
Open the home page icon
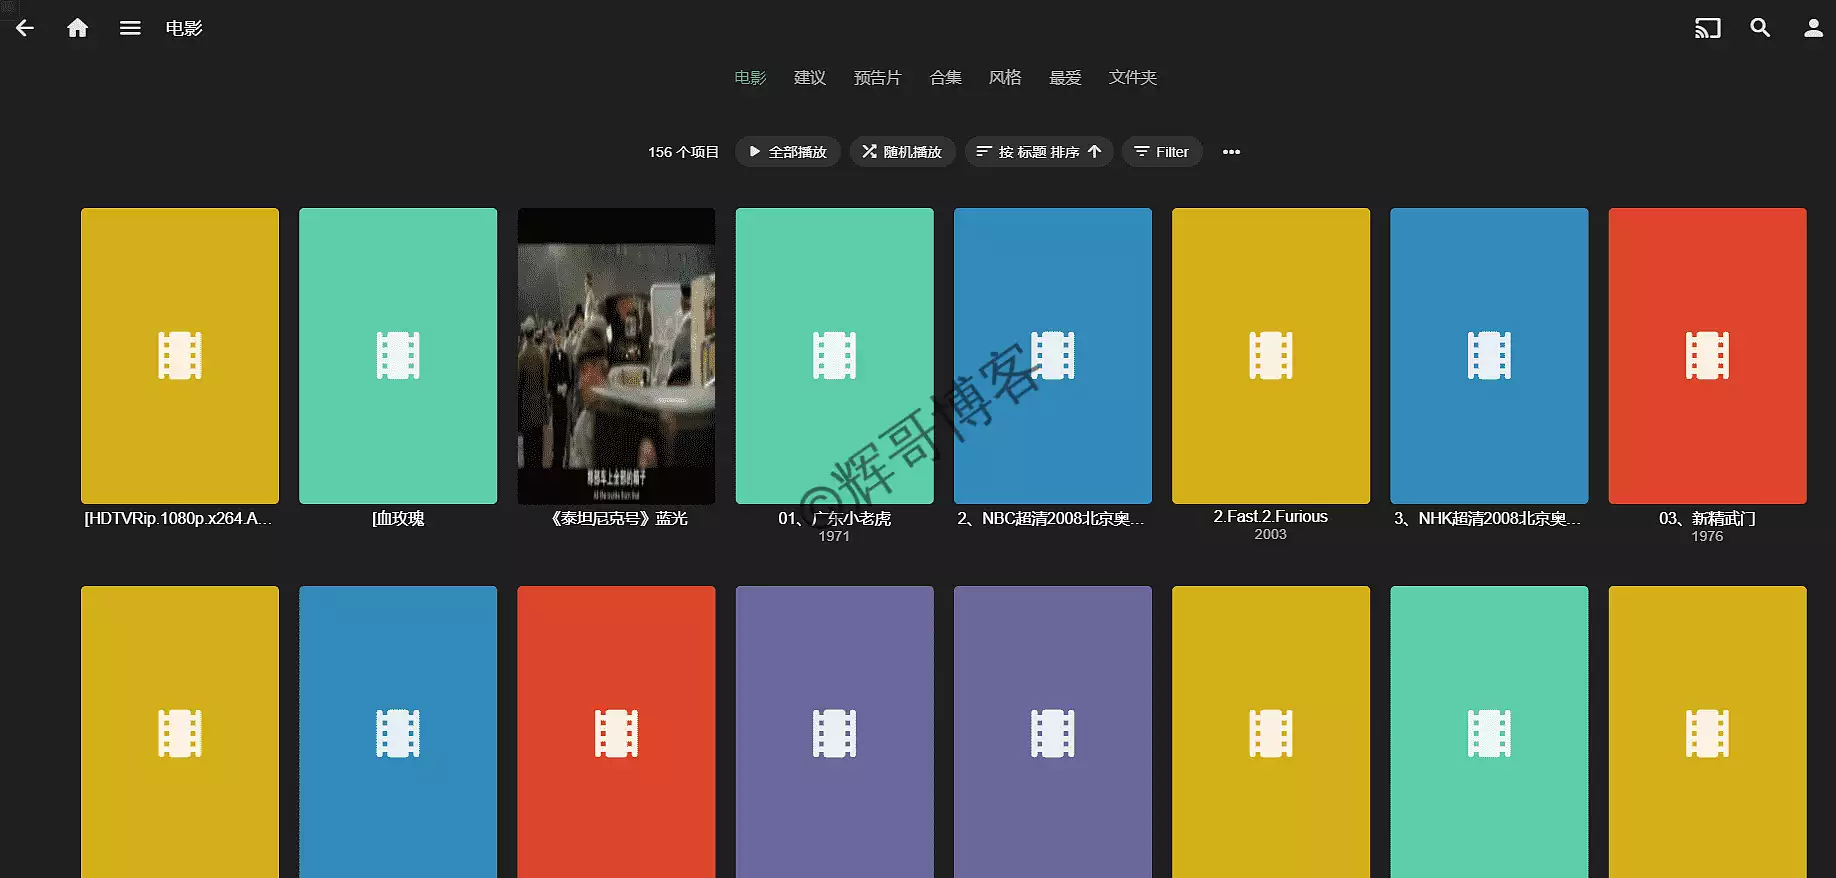tap(77, 28)
